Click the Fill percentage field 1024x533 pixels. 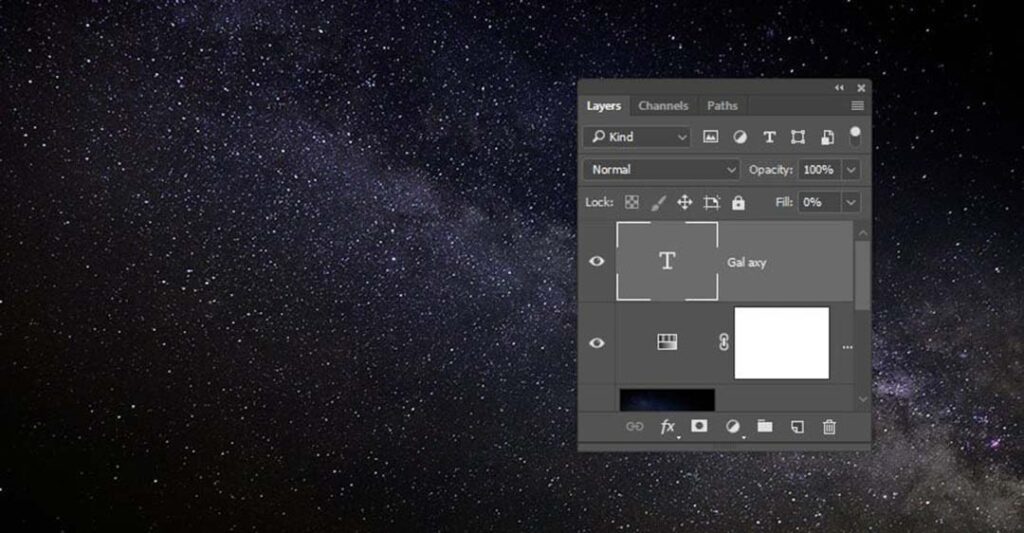click(x=819, y=202)
